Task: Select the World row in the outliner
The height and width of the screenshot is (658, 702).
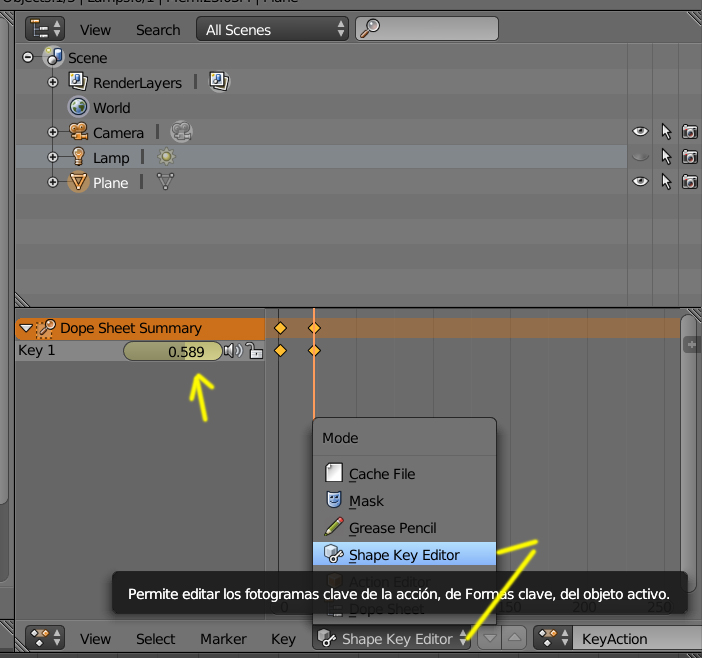Action: 321,107
